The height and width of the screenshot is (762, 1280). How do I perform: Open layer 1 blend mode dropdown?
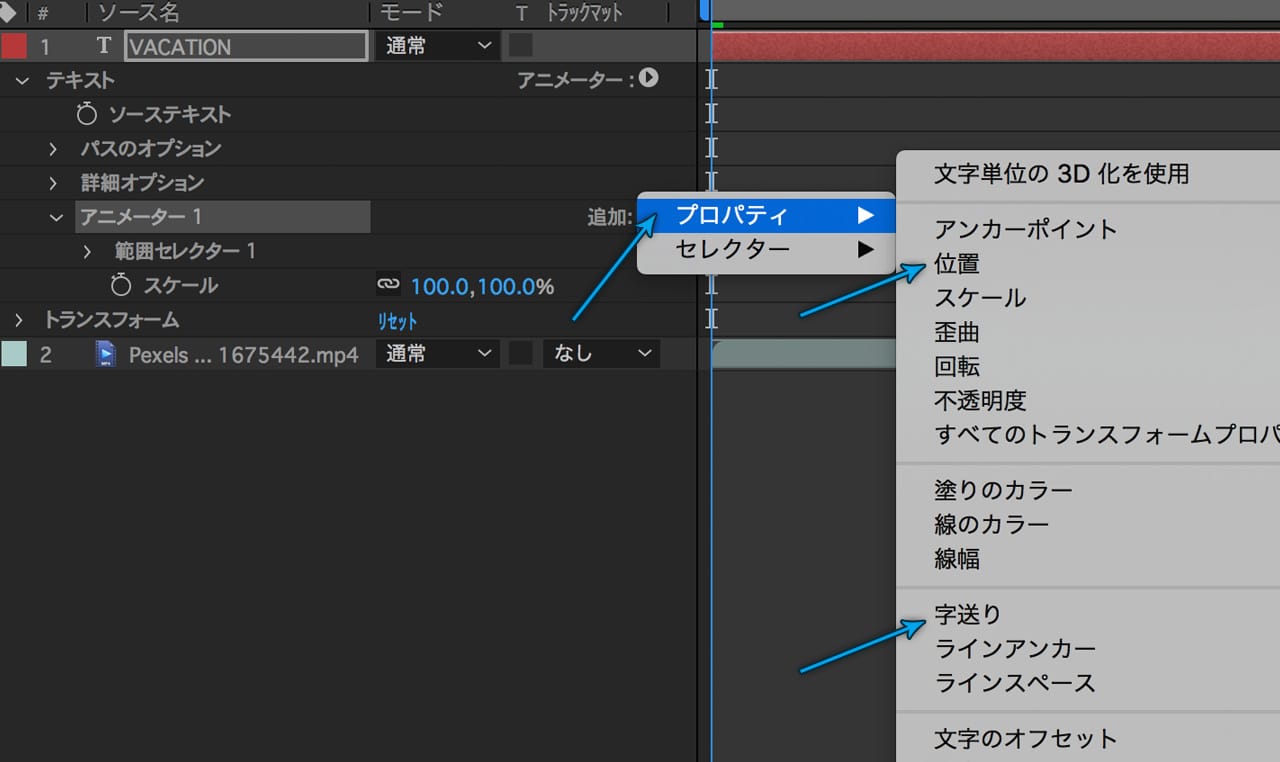point(438,46)
